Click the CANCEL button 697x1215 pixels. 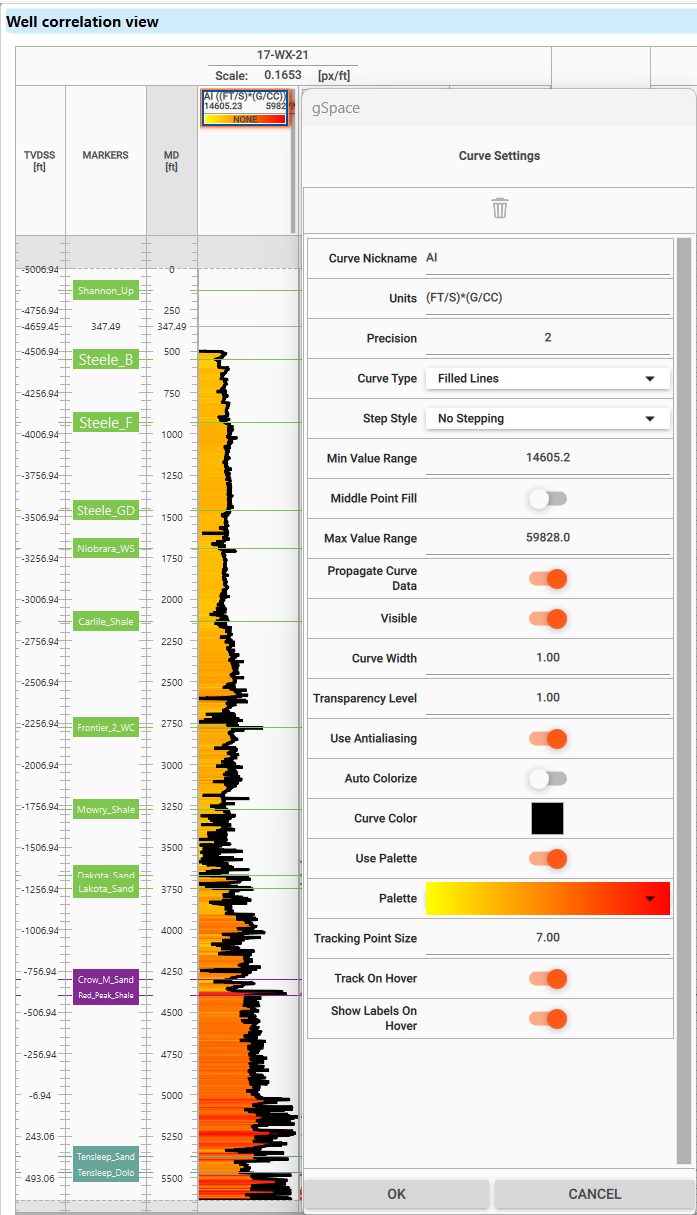pyautogui.click(x=594, y=1194)
